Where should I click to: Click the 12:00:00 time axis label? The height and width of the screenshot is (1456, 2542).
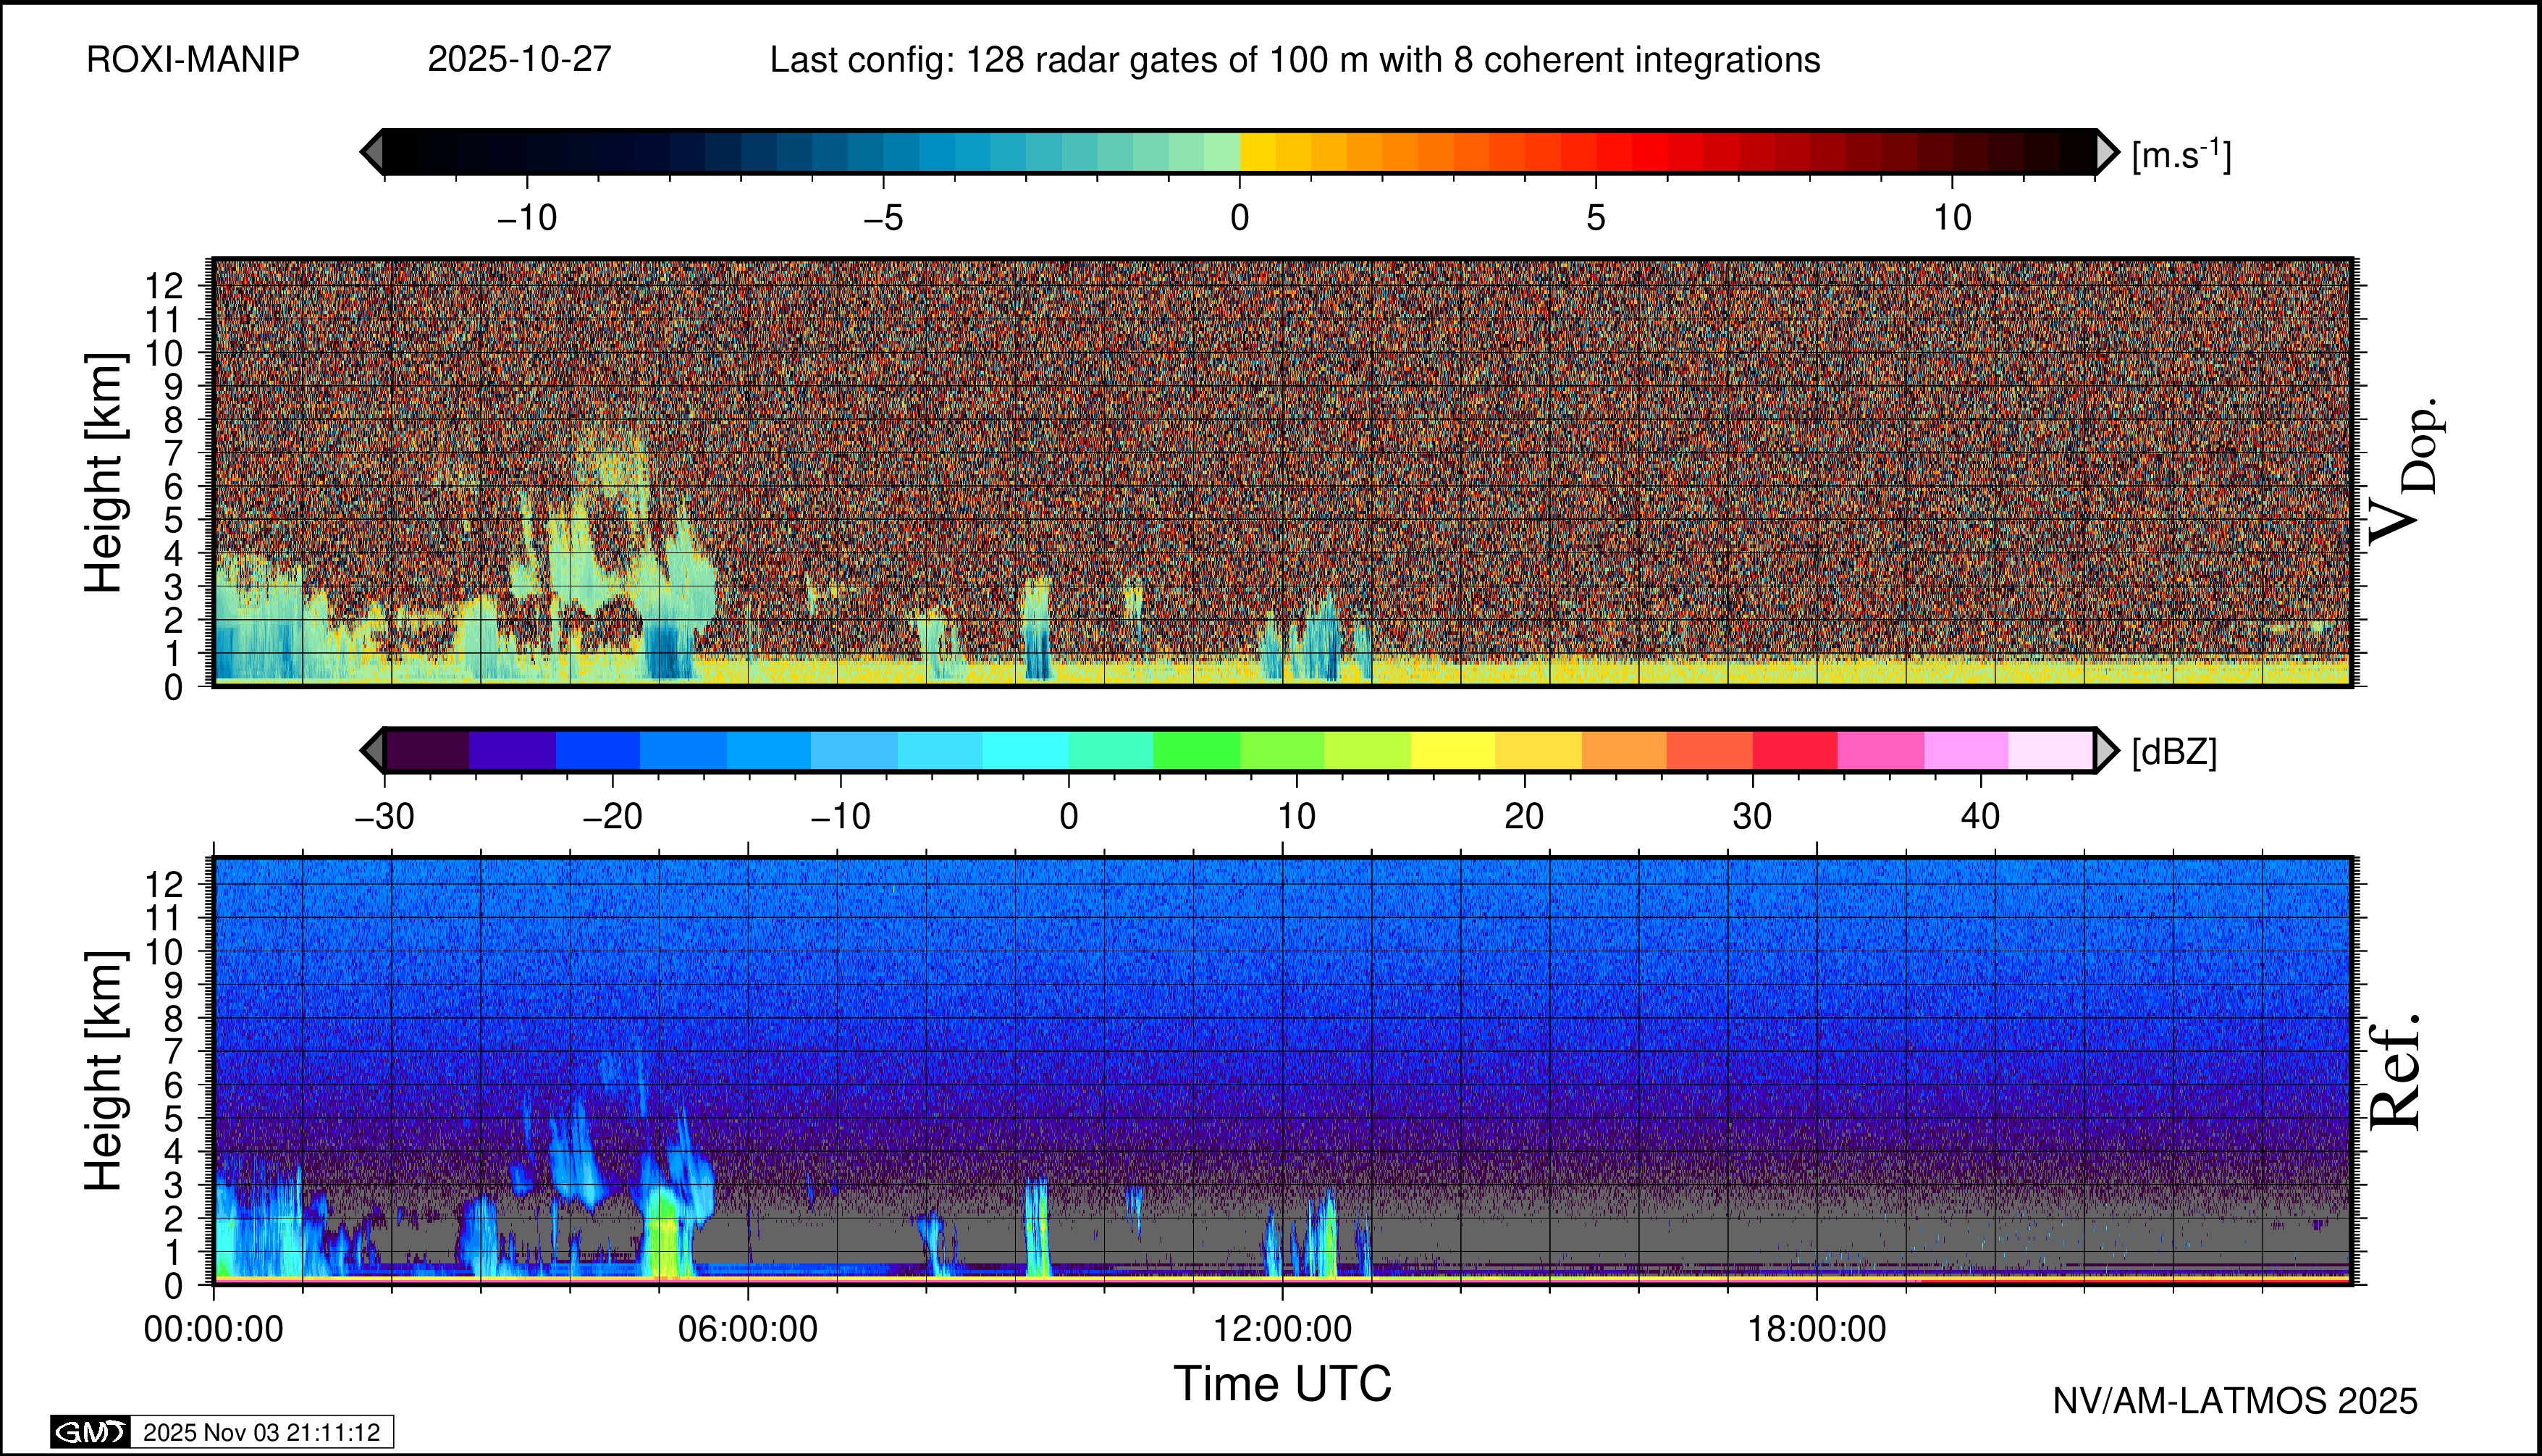(1282, 1329)
